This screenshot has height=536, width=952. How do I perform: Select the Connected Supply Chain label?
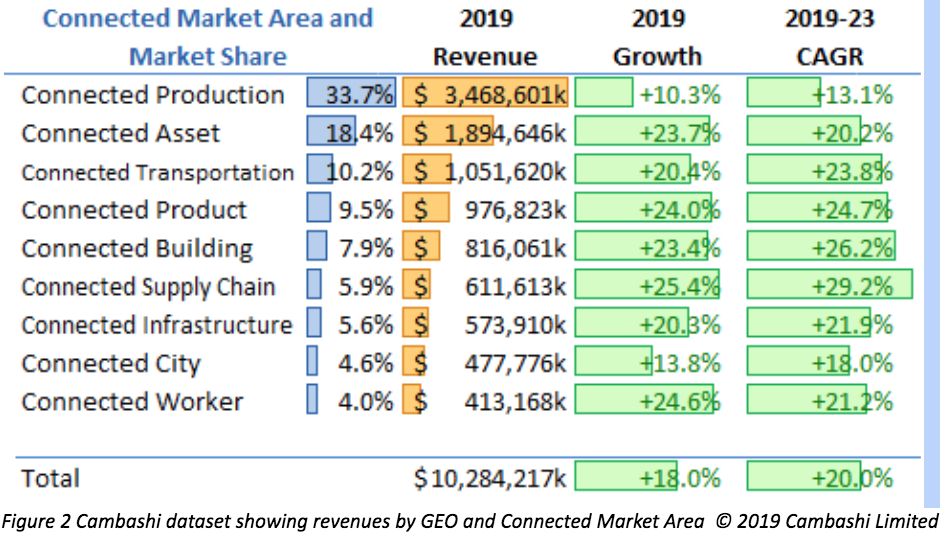click(x=148, y=287)
